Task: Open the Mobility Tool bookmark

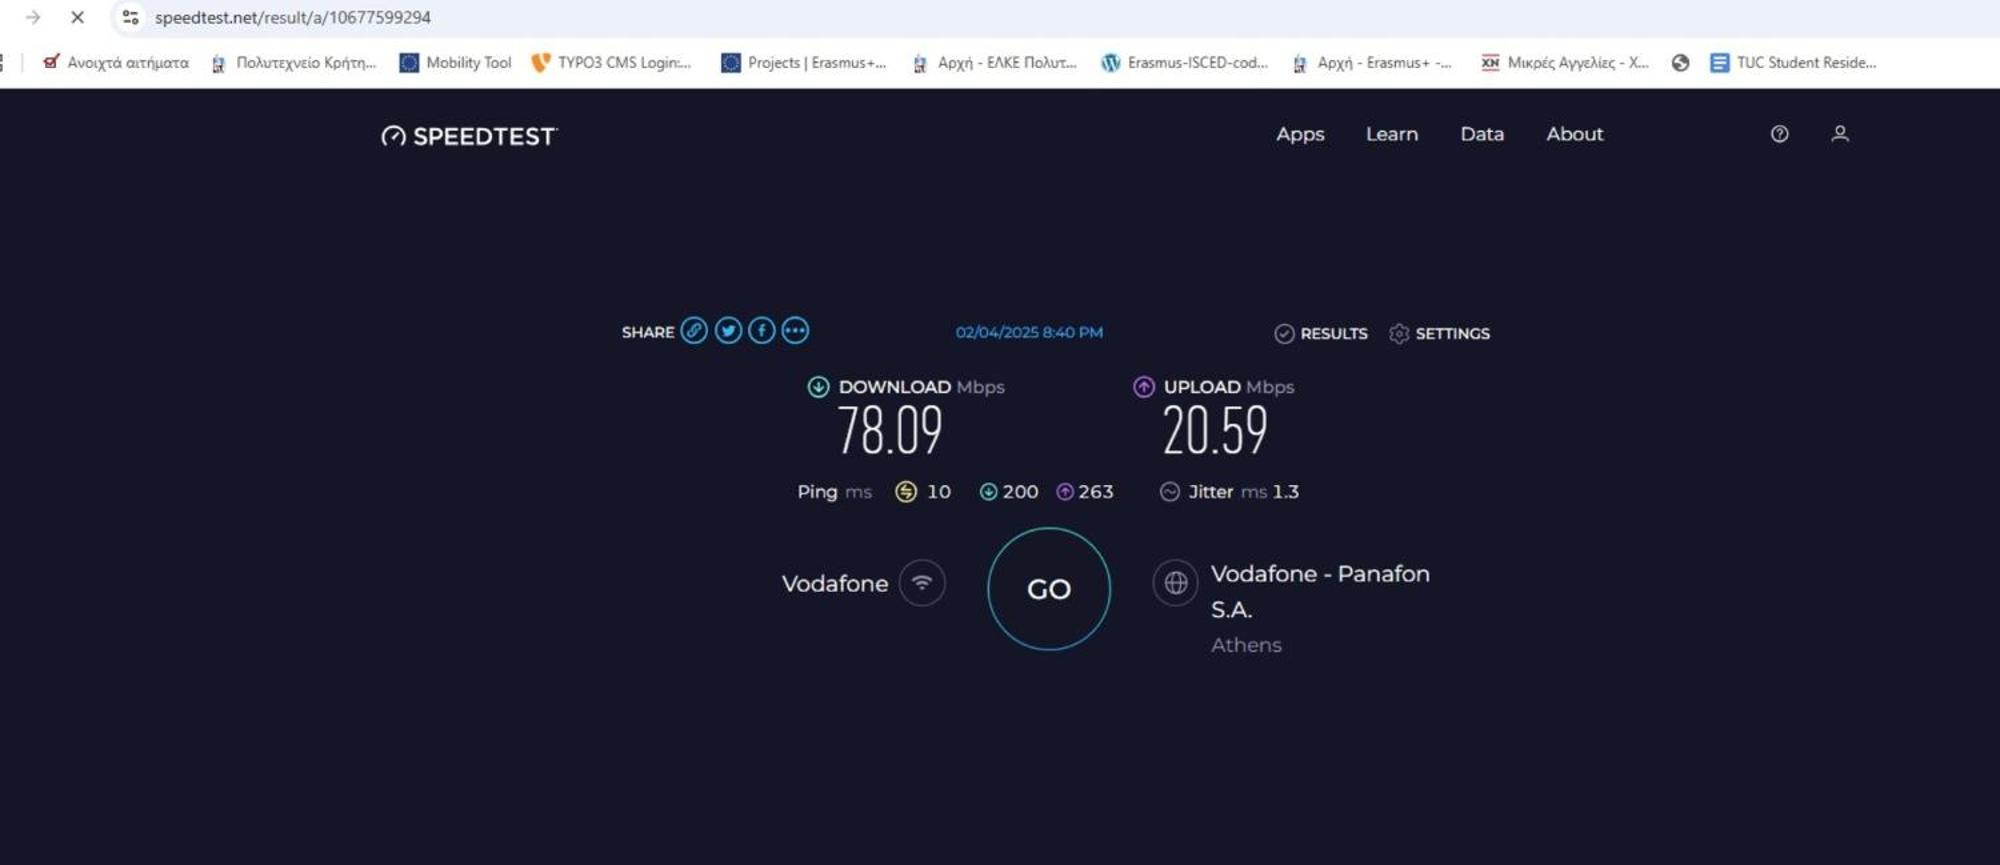Action: point(455,62)
